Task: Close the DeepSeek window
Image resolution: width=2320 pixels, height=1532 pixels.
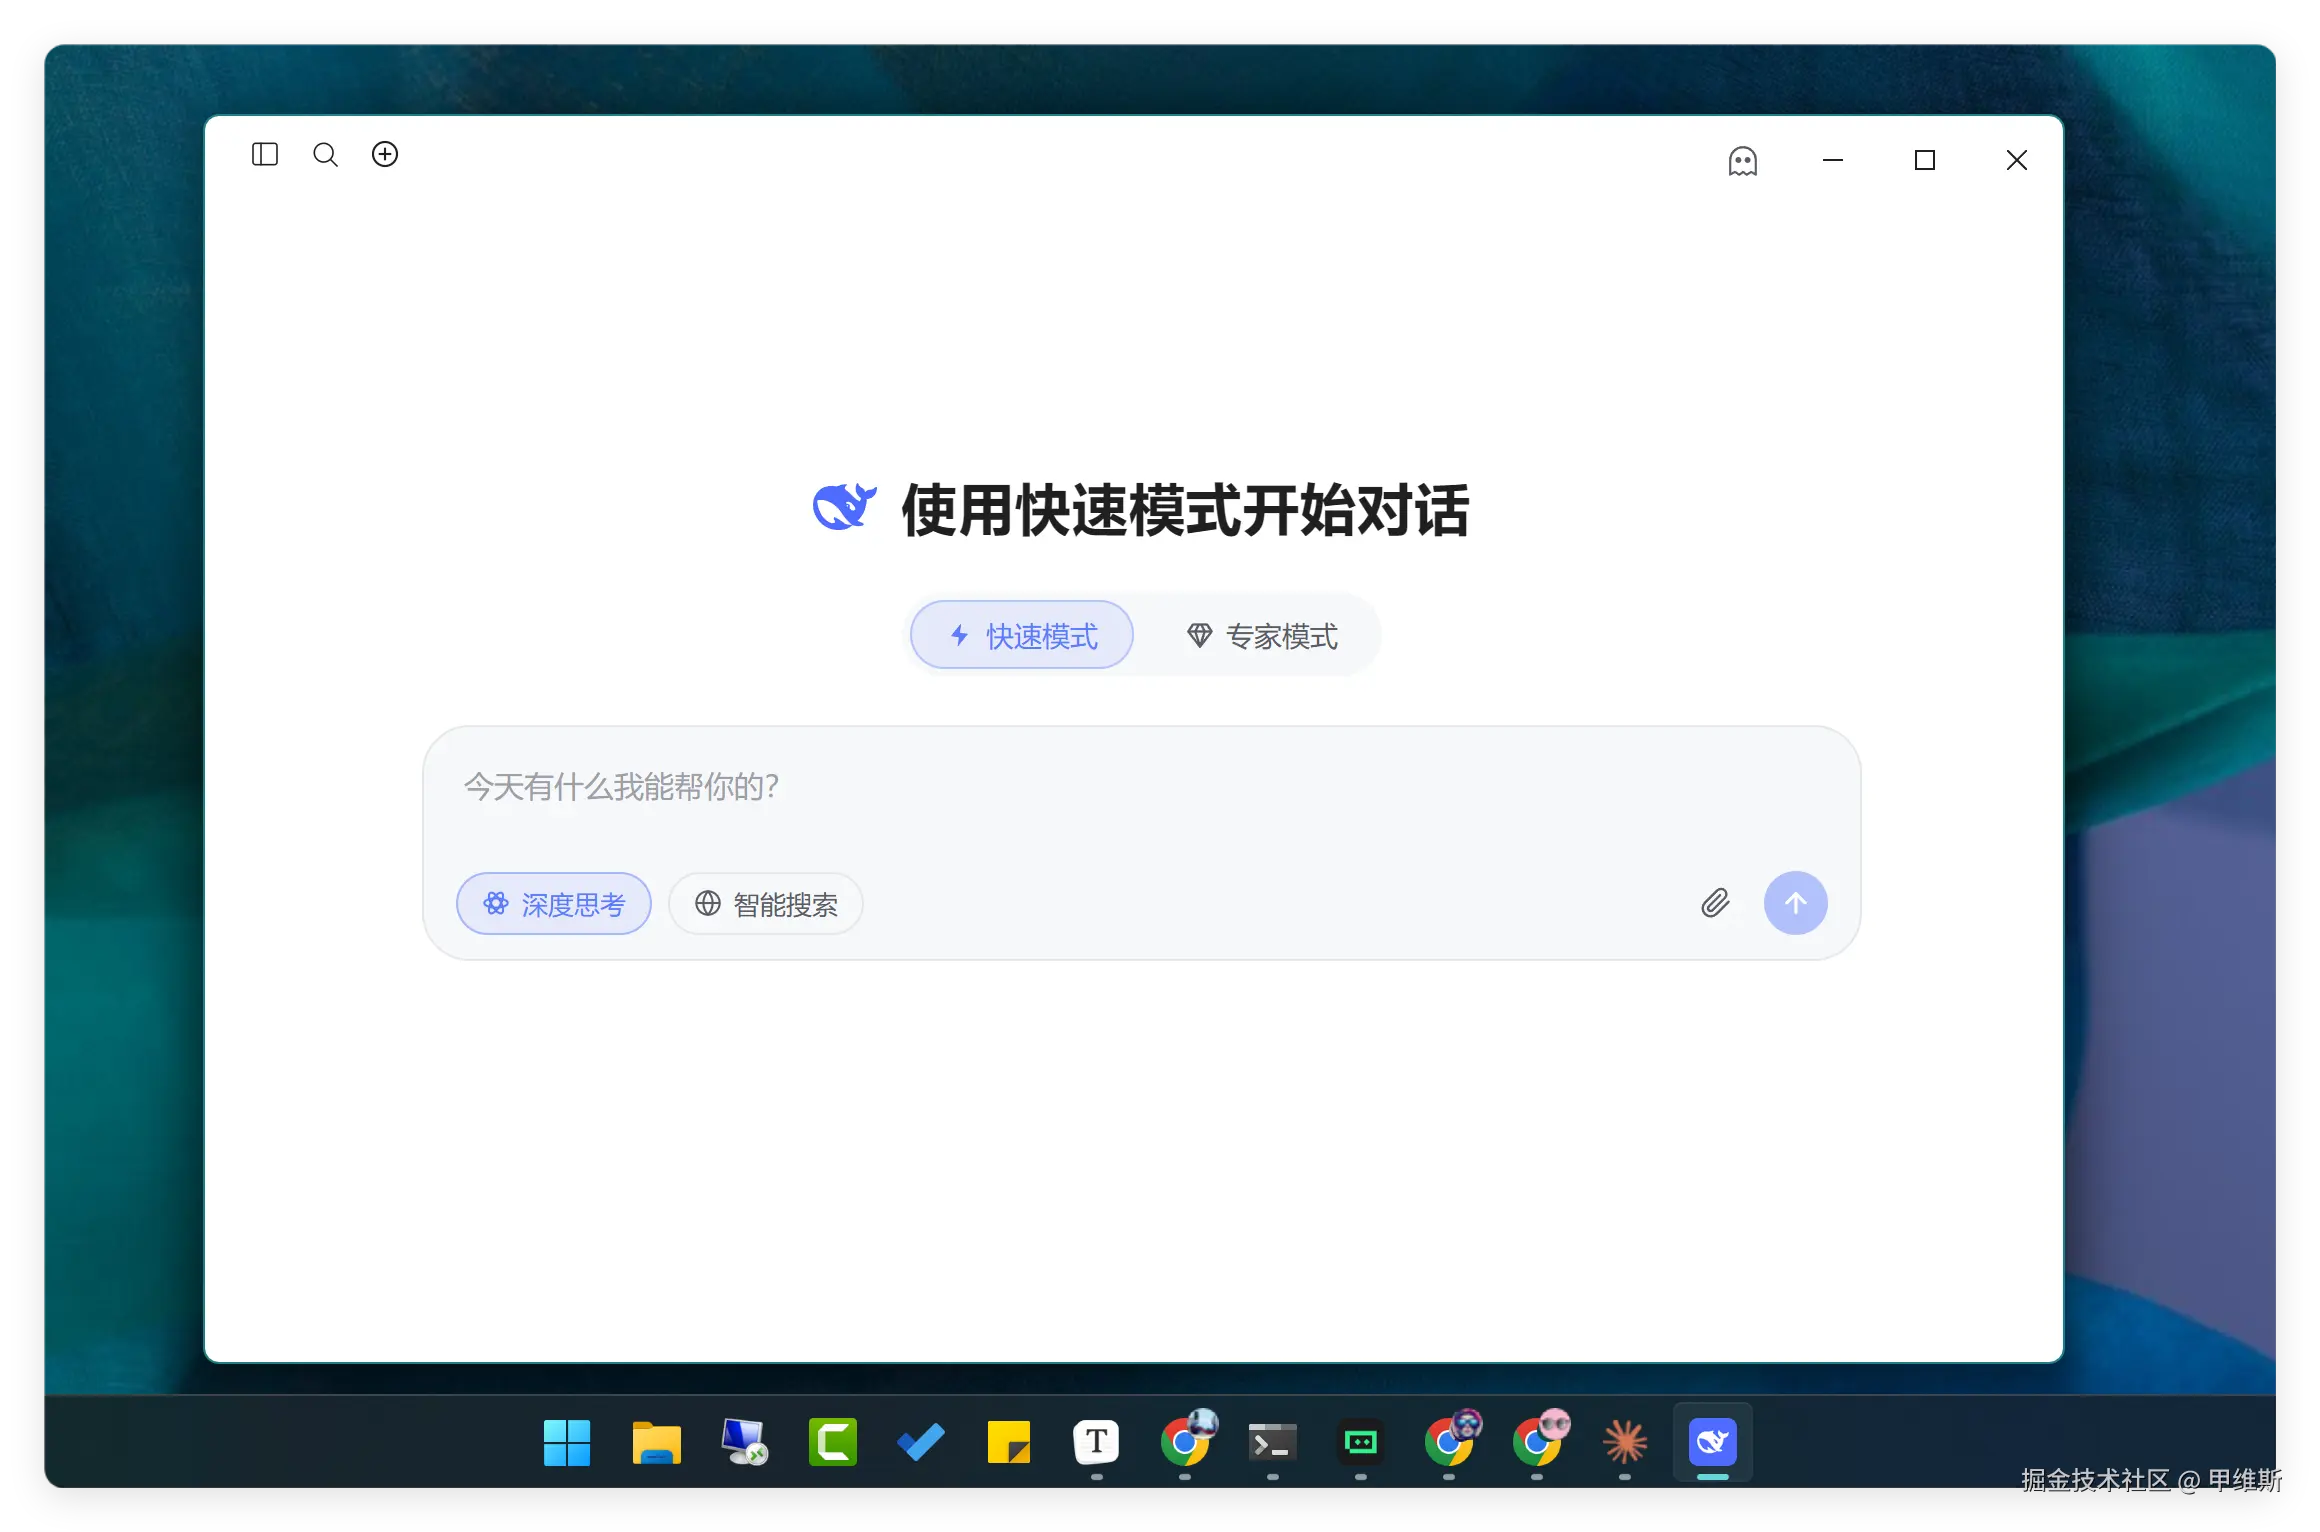Action: pos(2016,160)
